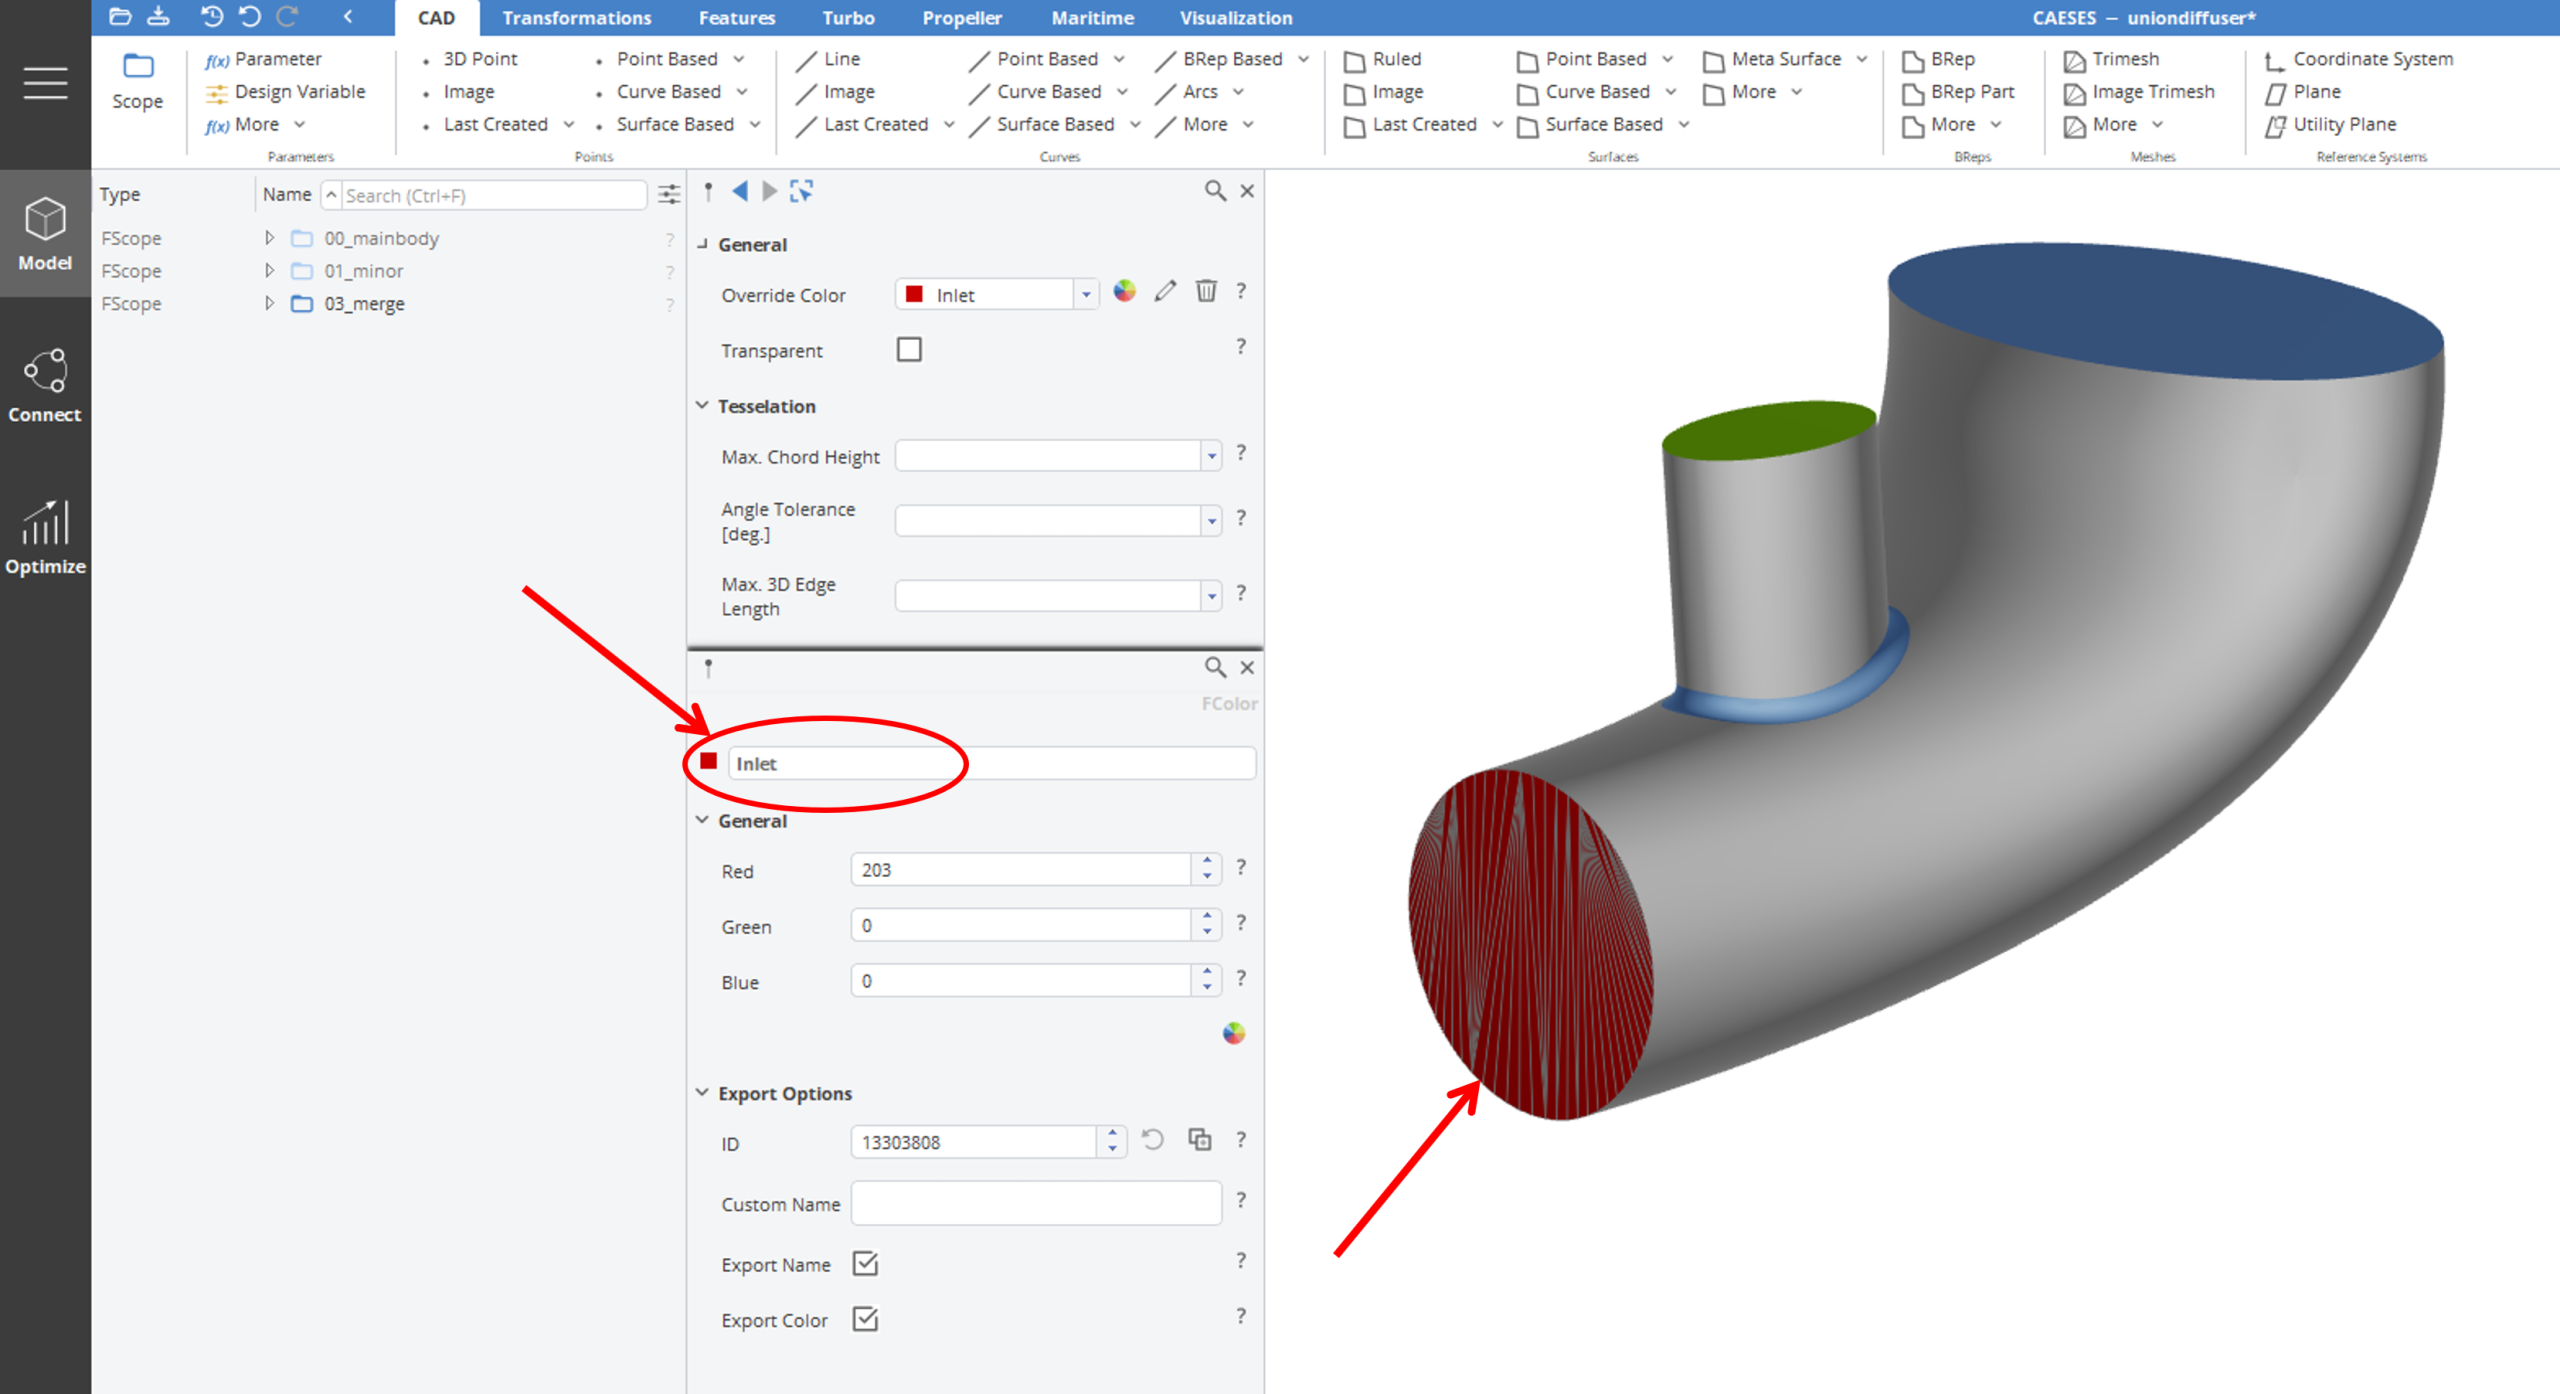Click the Design Variable button

(286, 92)
